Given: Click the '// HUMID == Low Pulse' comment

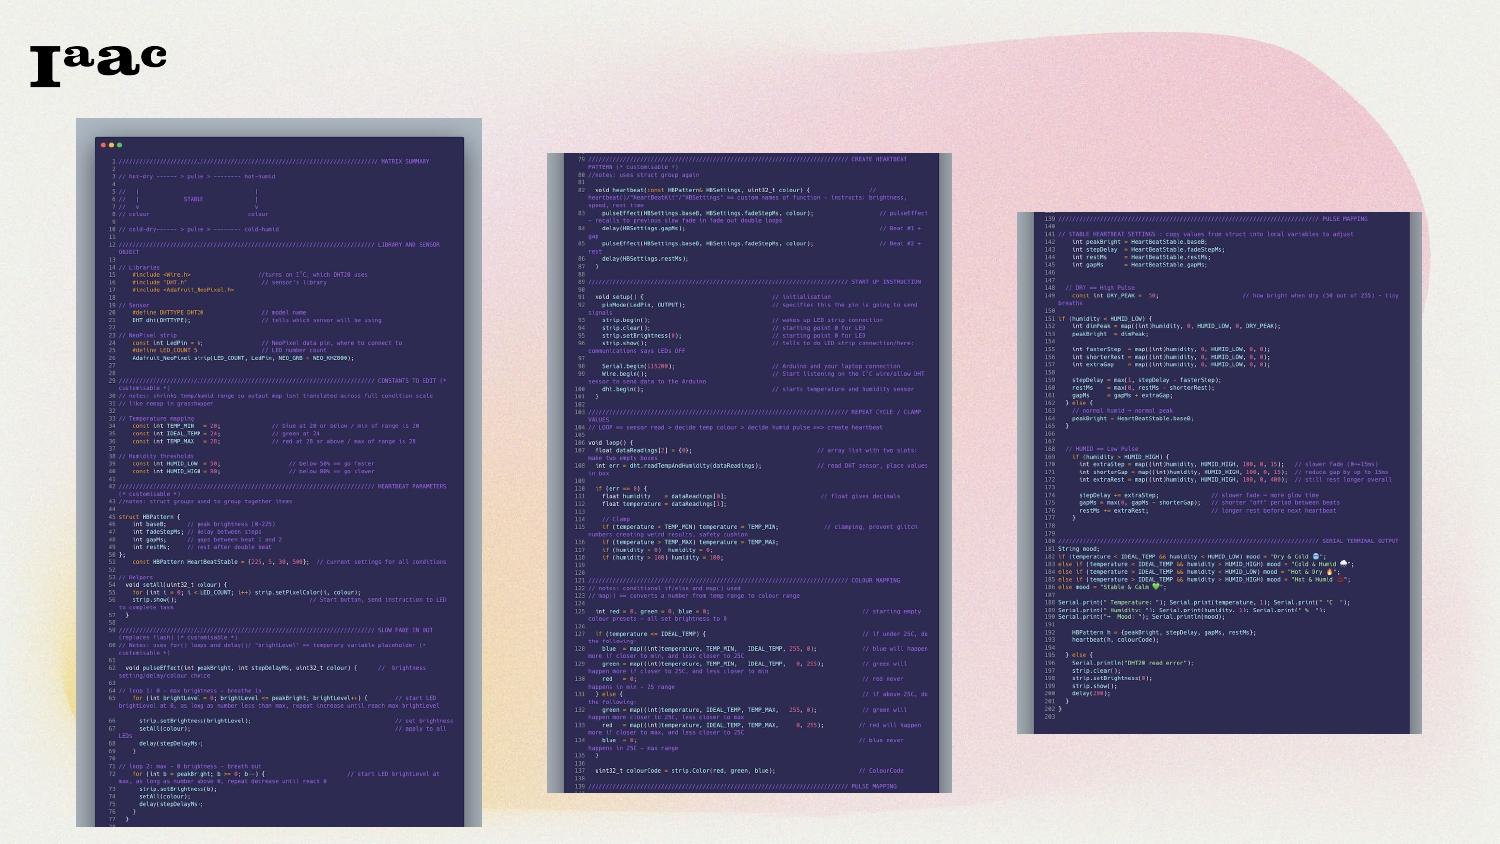Looking at the screenshot, I should [x=1102, y=449].
